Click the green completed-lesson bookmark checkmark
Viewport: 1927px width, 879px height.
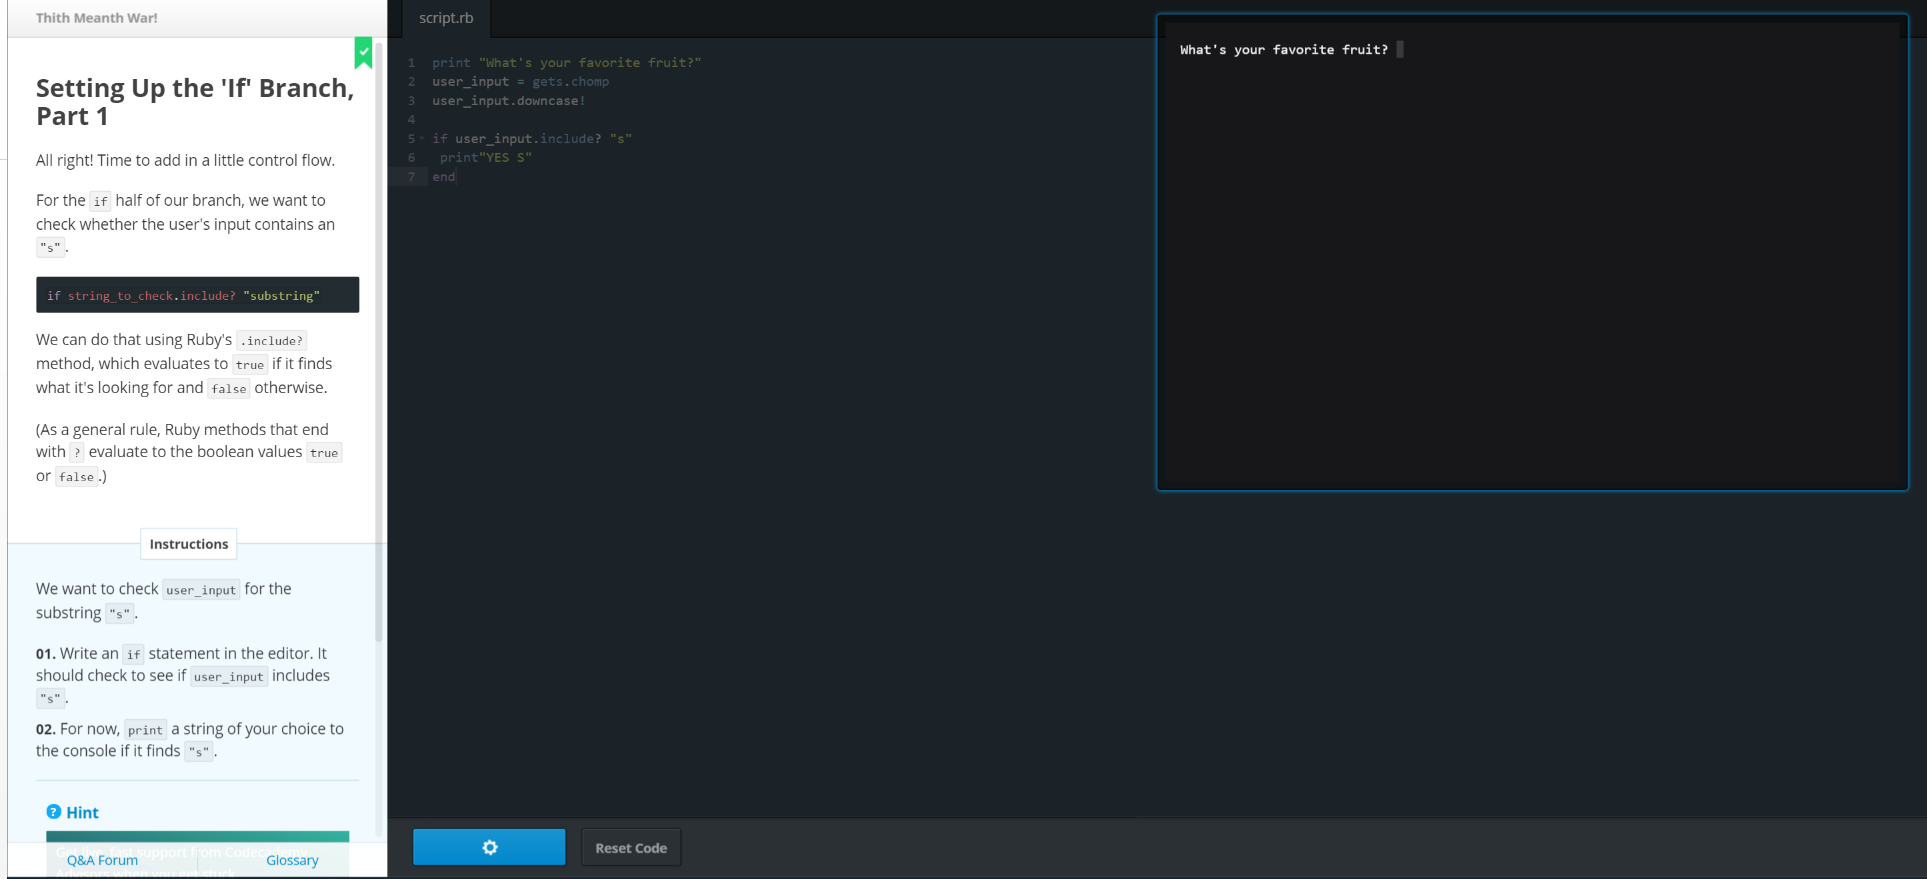tap(363, 52)
